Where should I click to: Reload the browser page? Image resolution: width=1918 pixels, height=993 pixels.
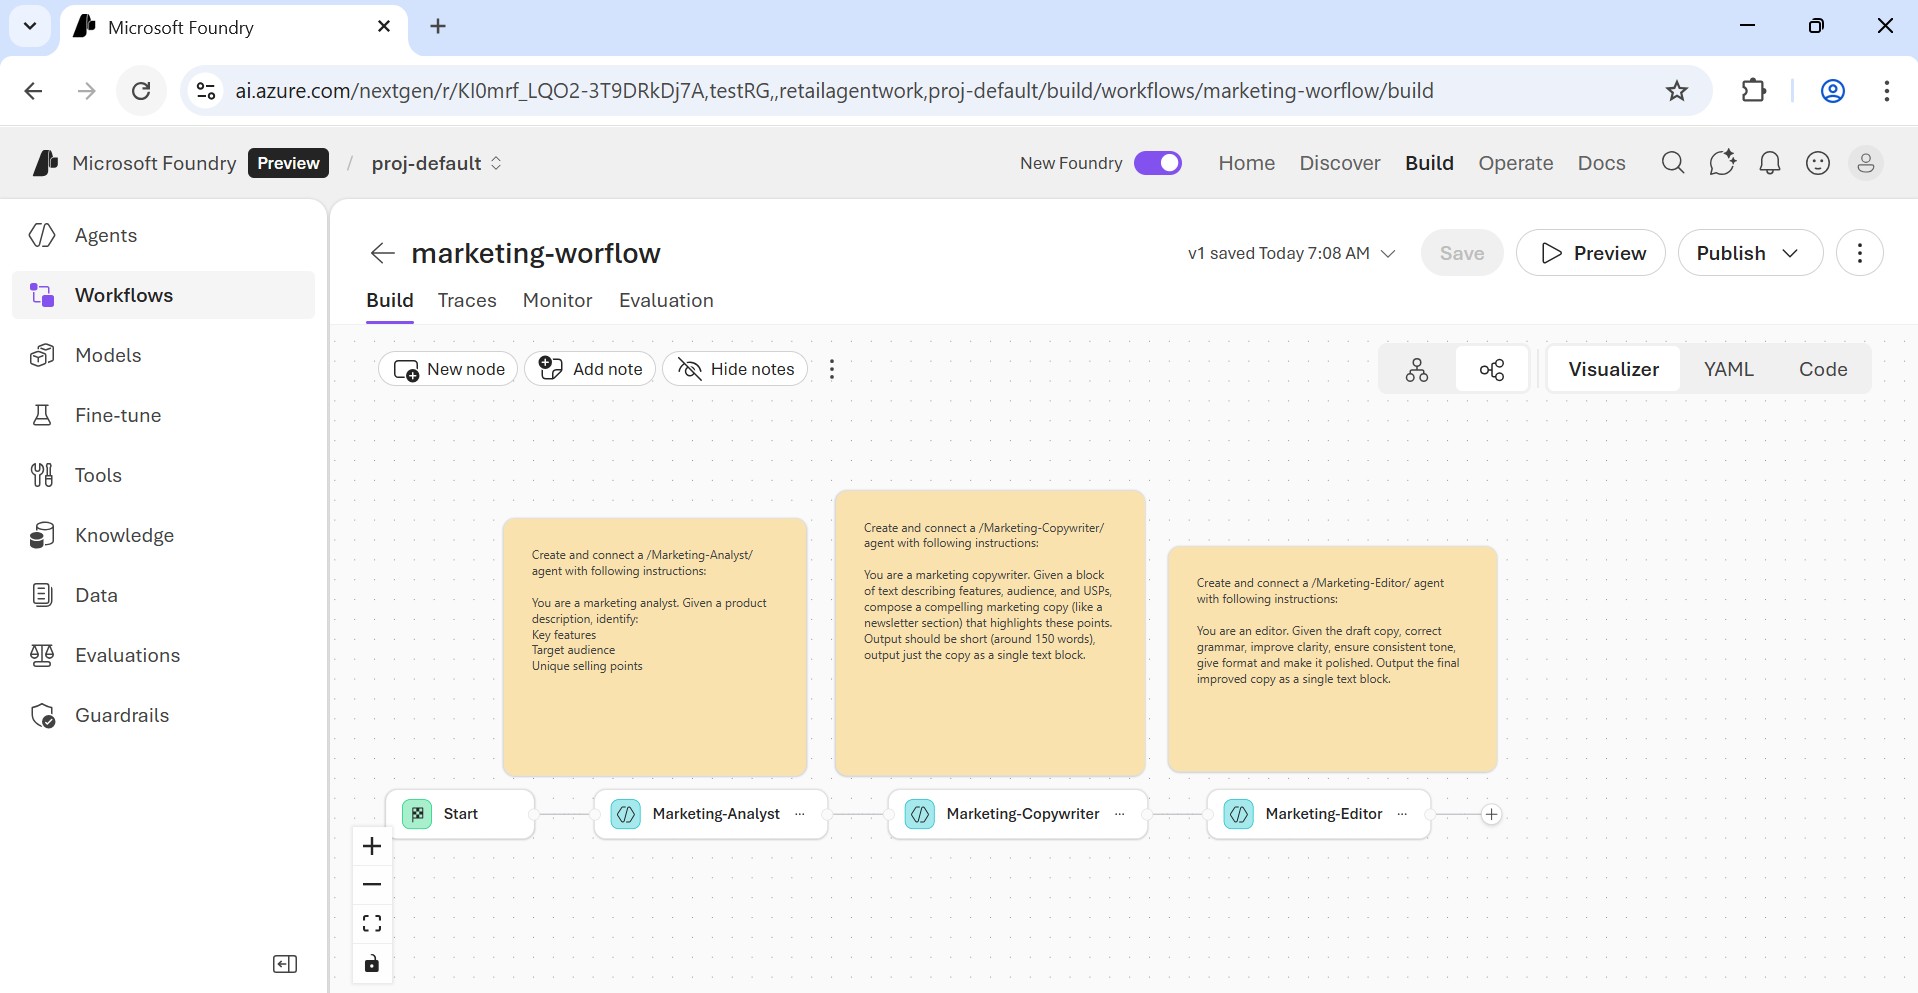pos(141,91)
